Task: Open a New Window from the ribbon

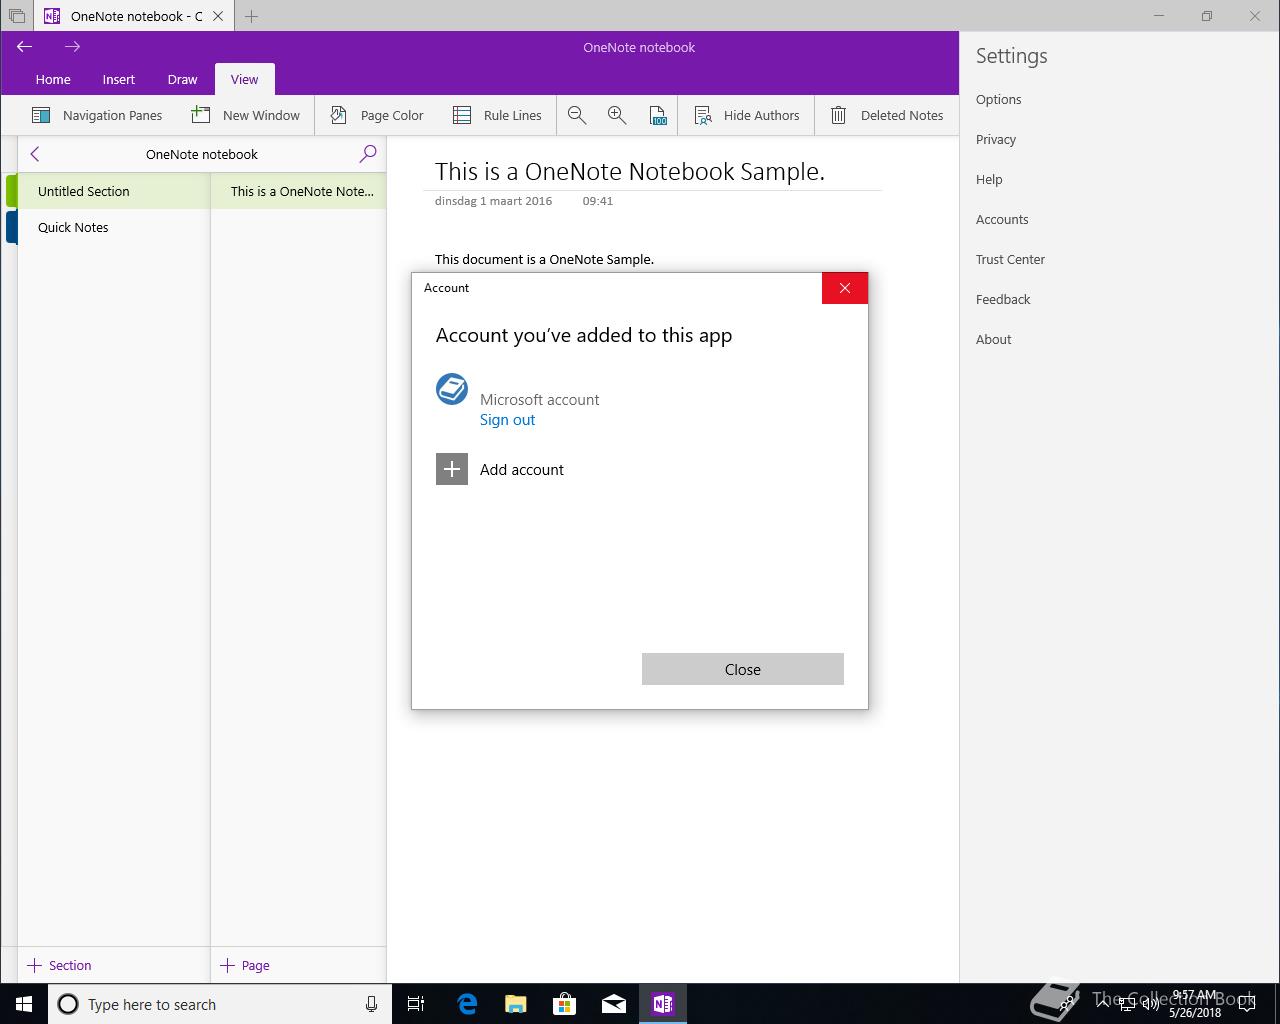Action: coord(246,115)
